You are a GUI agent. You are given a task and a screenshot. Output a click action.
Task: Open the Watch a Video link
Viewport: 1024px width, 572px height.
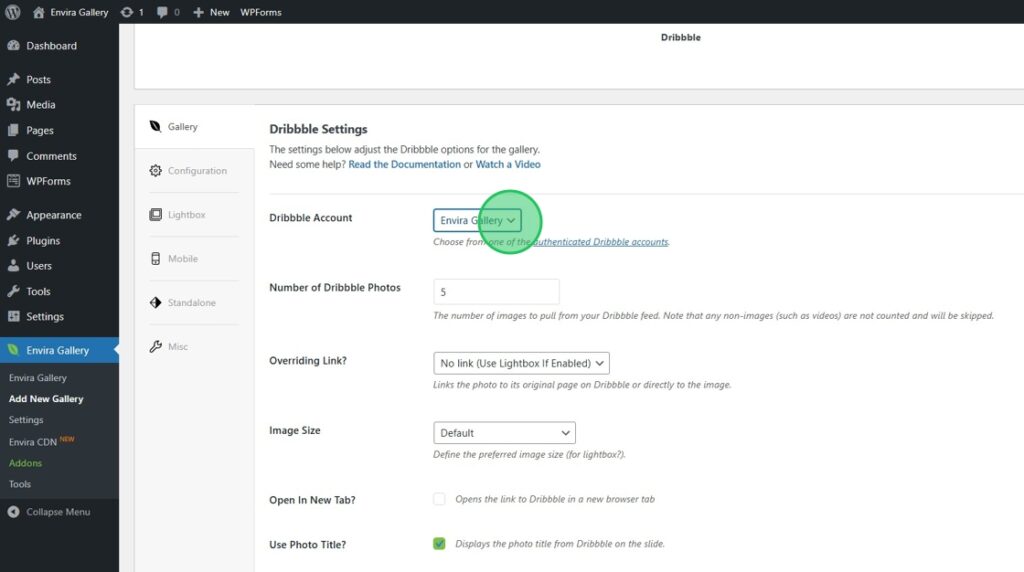pos(507,164)
